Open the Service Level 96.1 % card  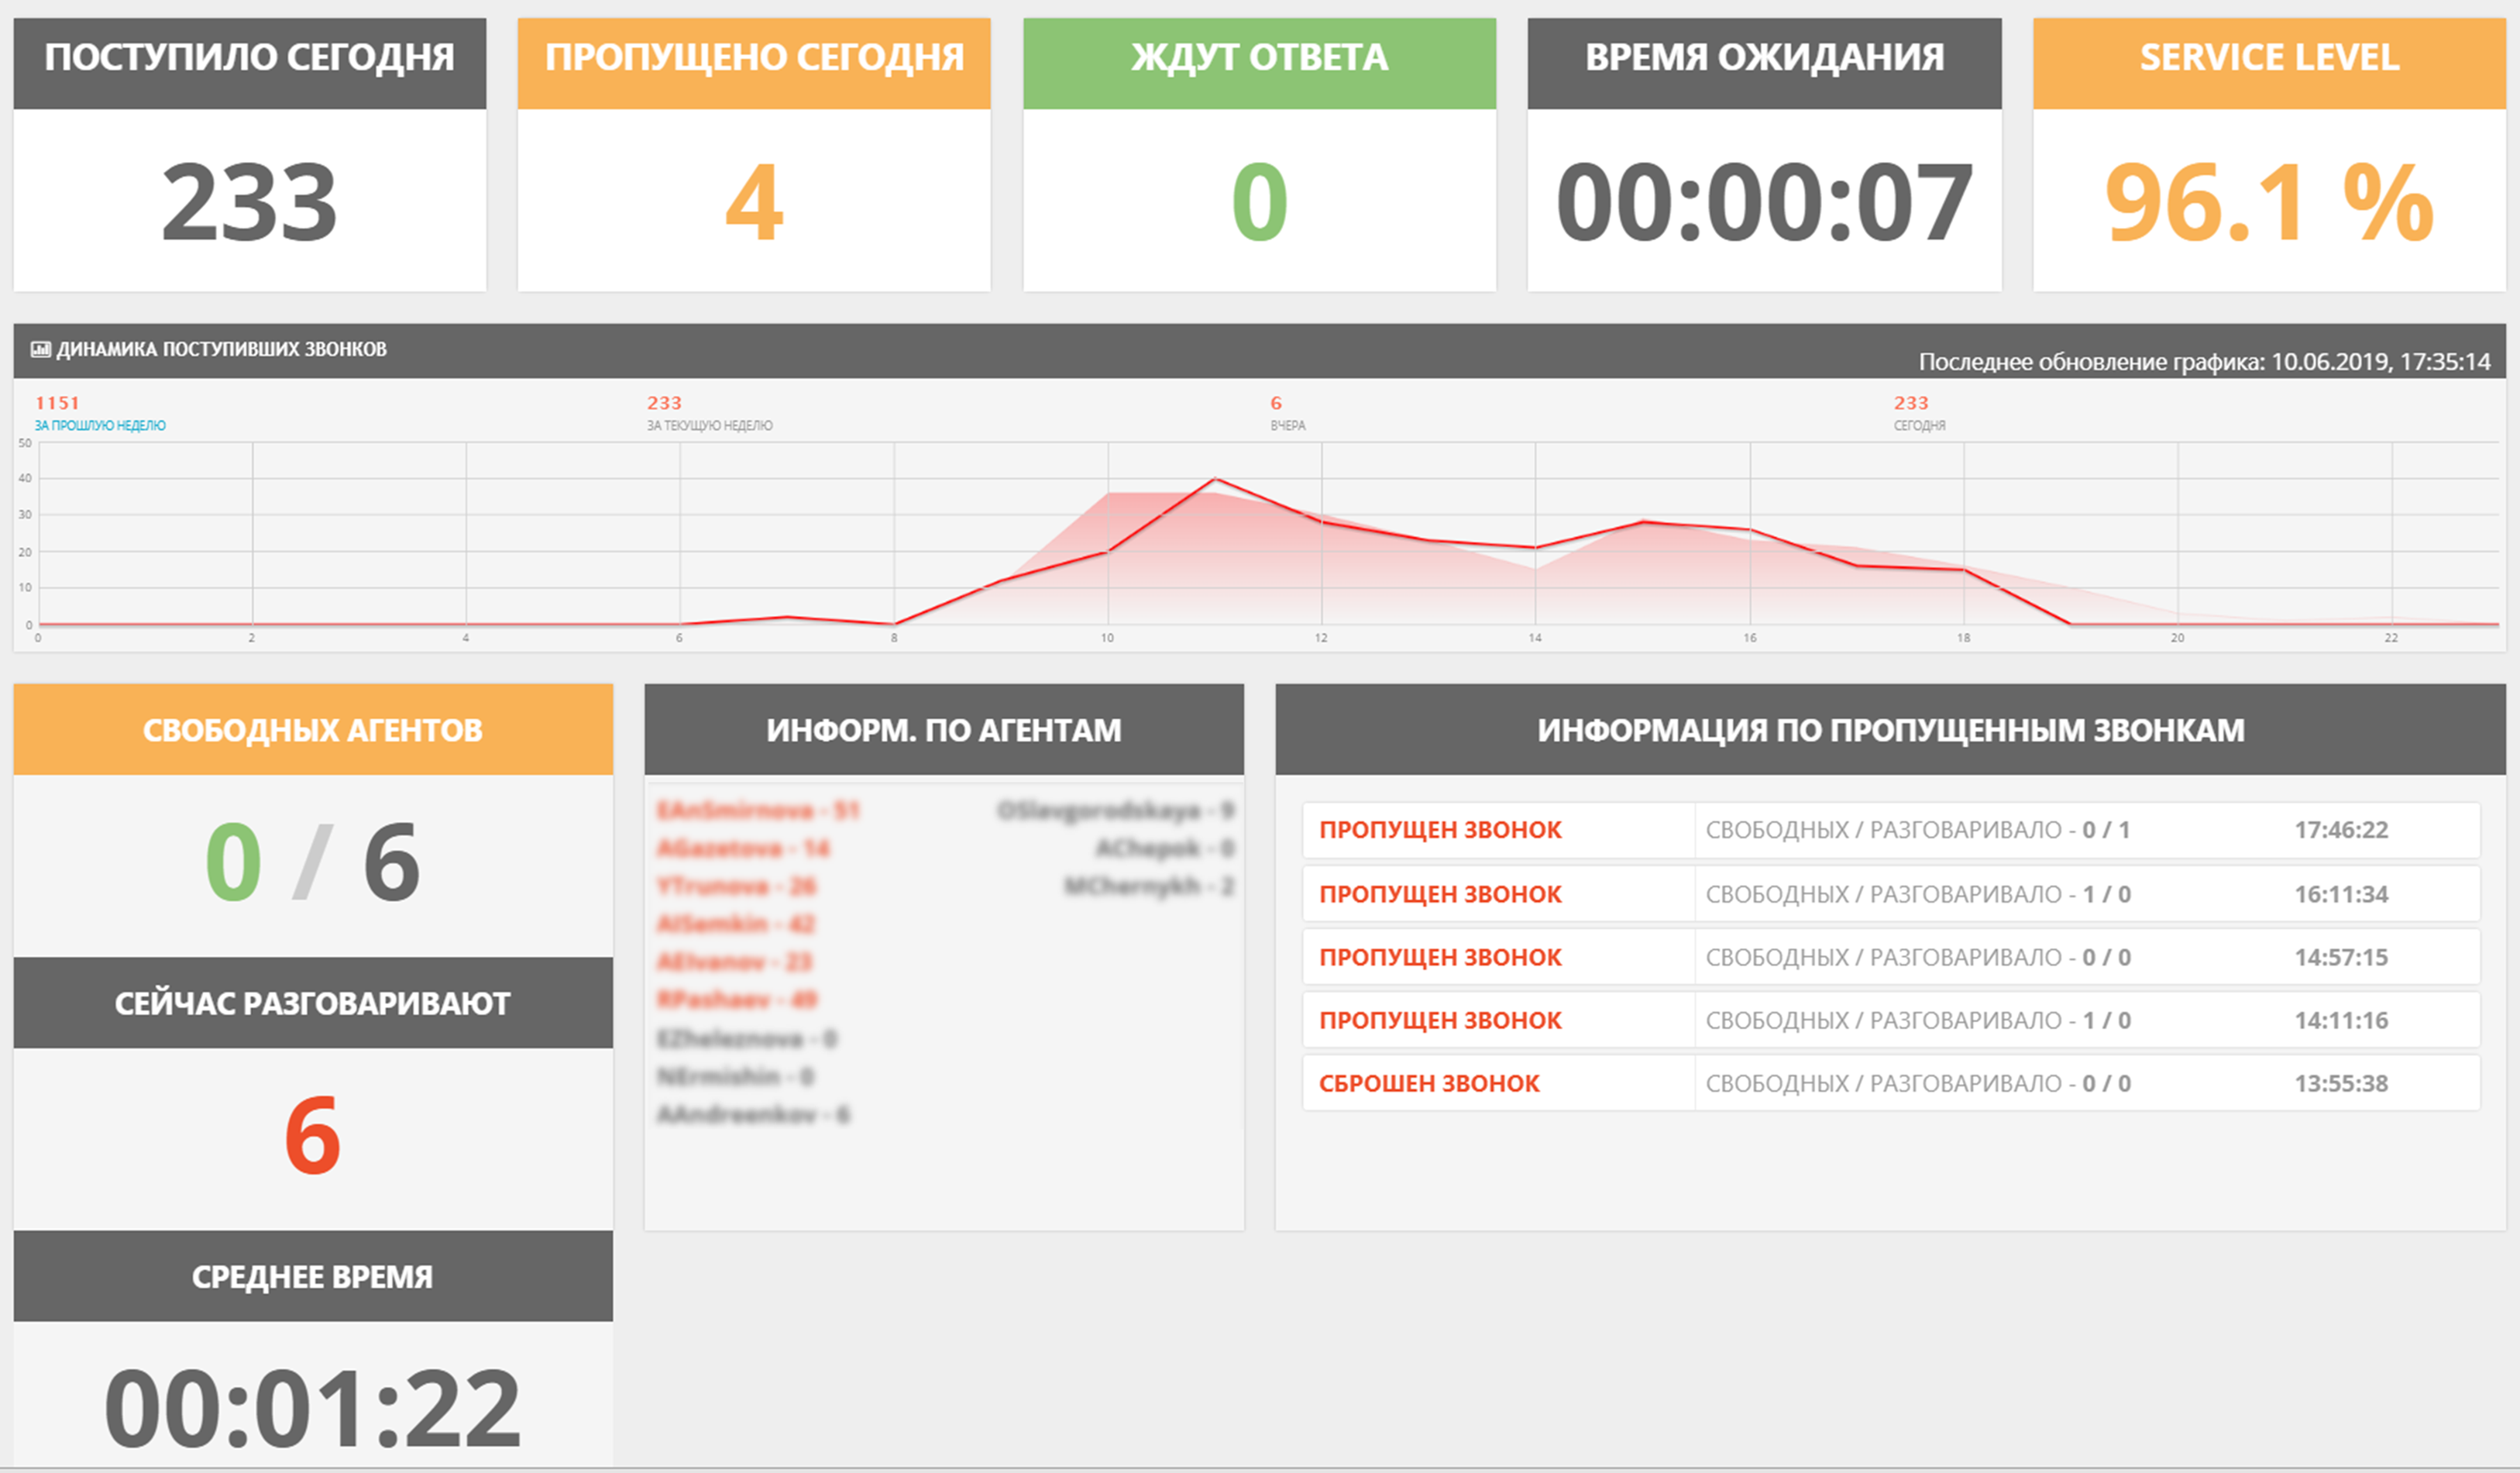point(2268,202)
